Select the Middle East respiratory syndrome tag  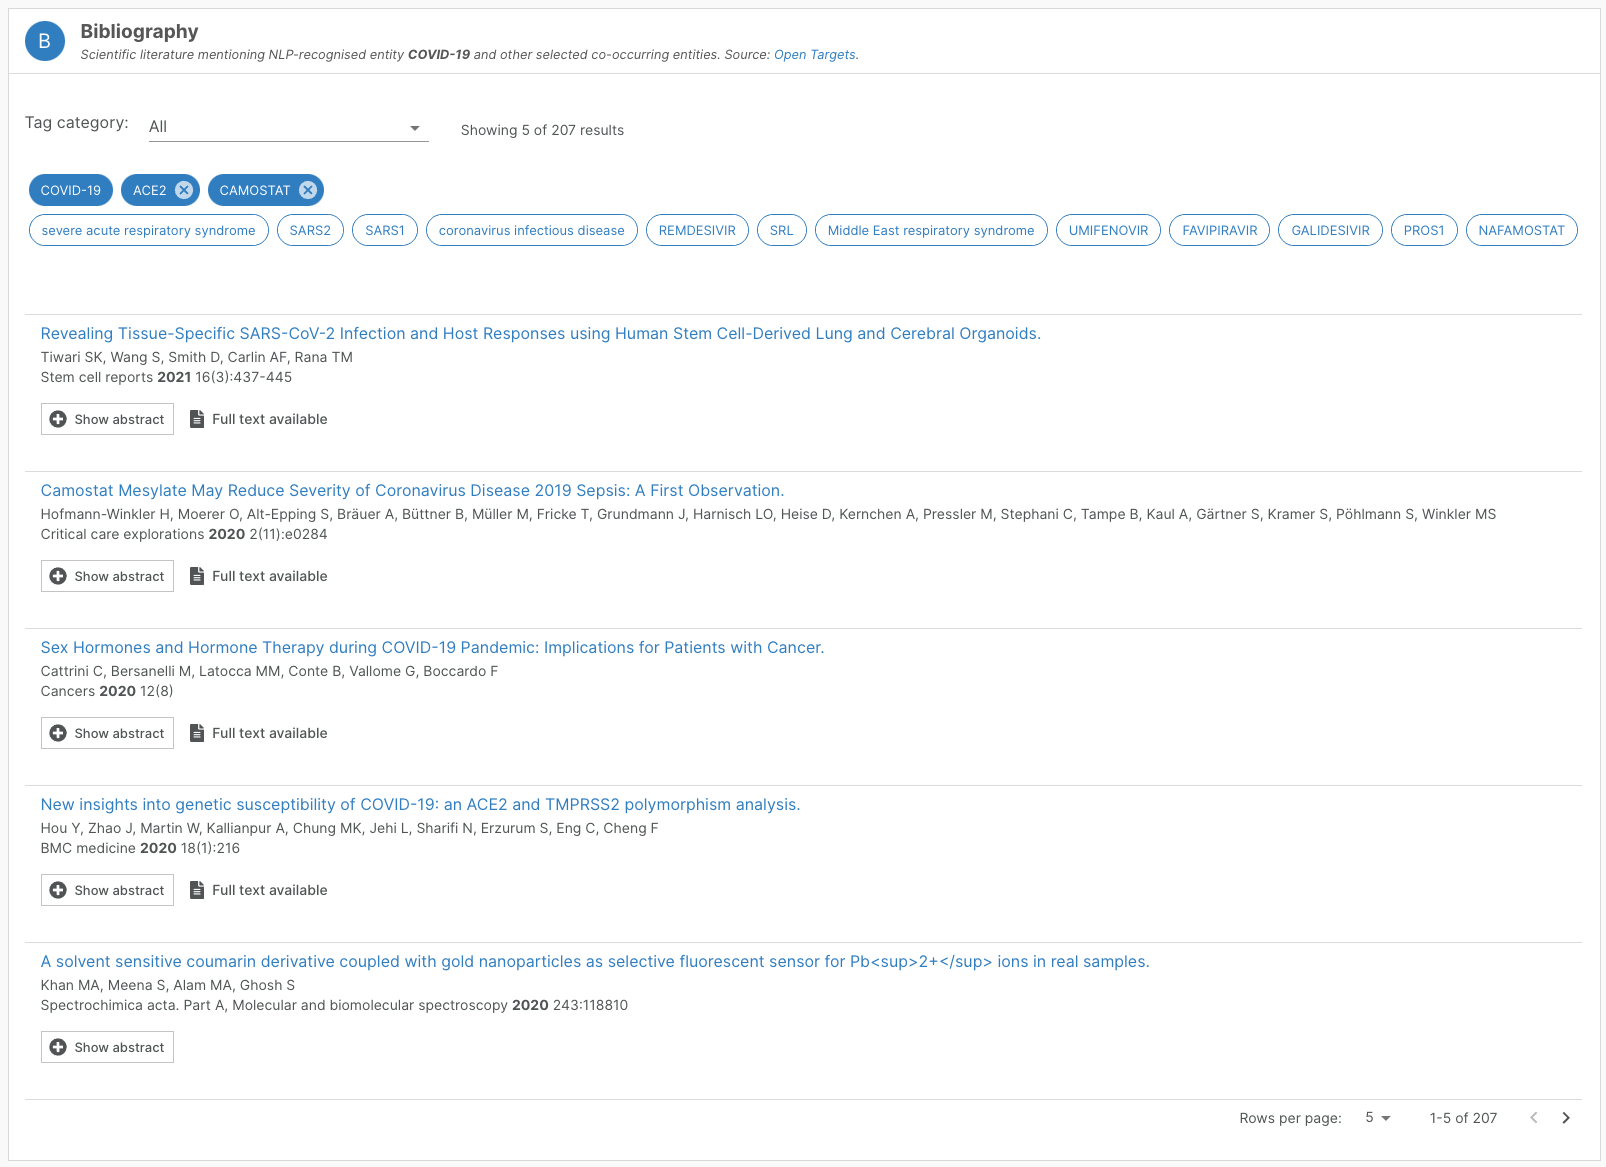tap(930, 230)
